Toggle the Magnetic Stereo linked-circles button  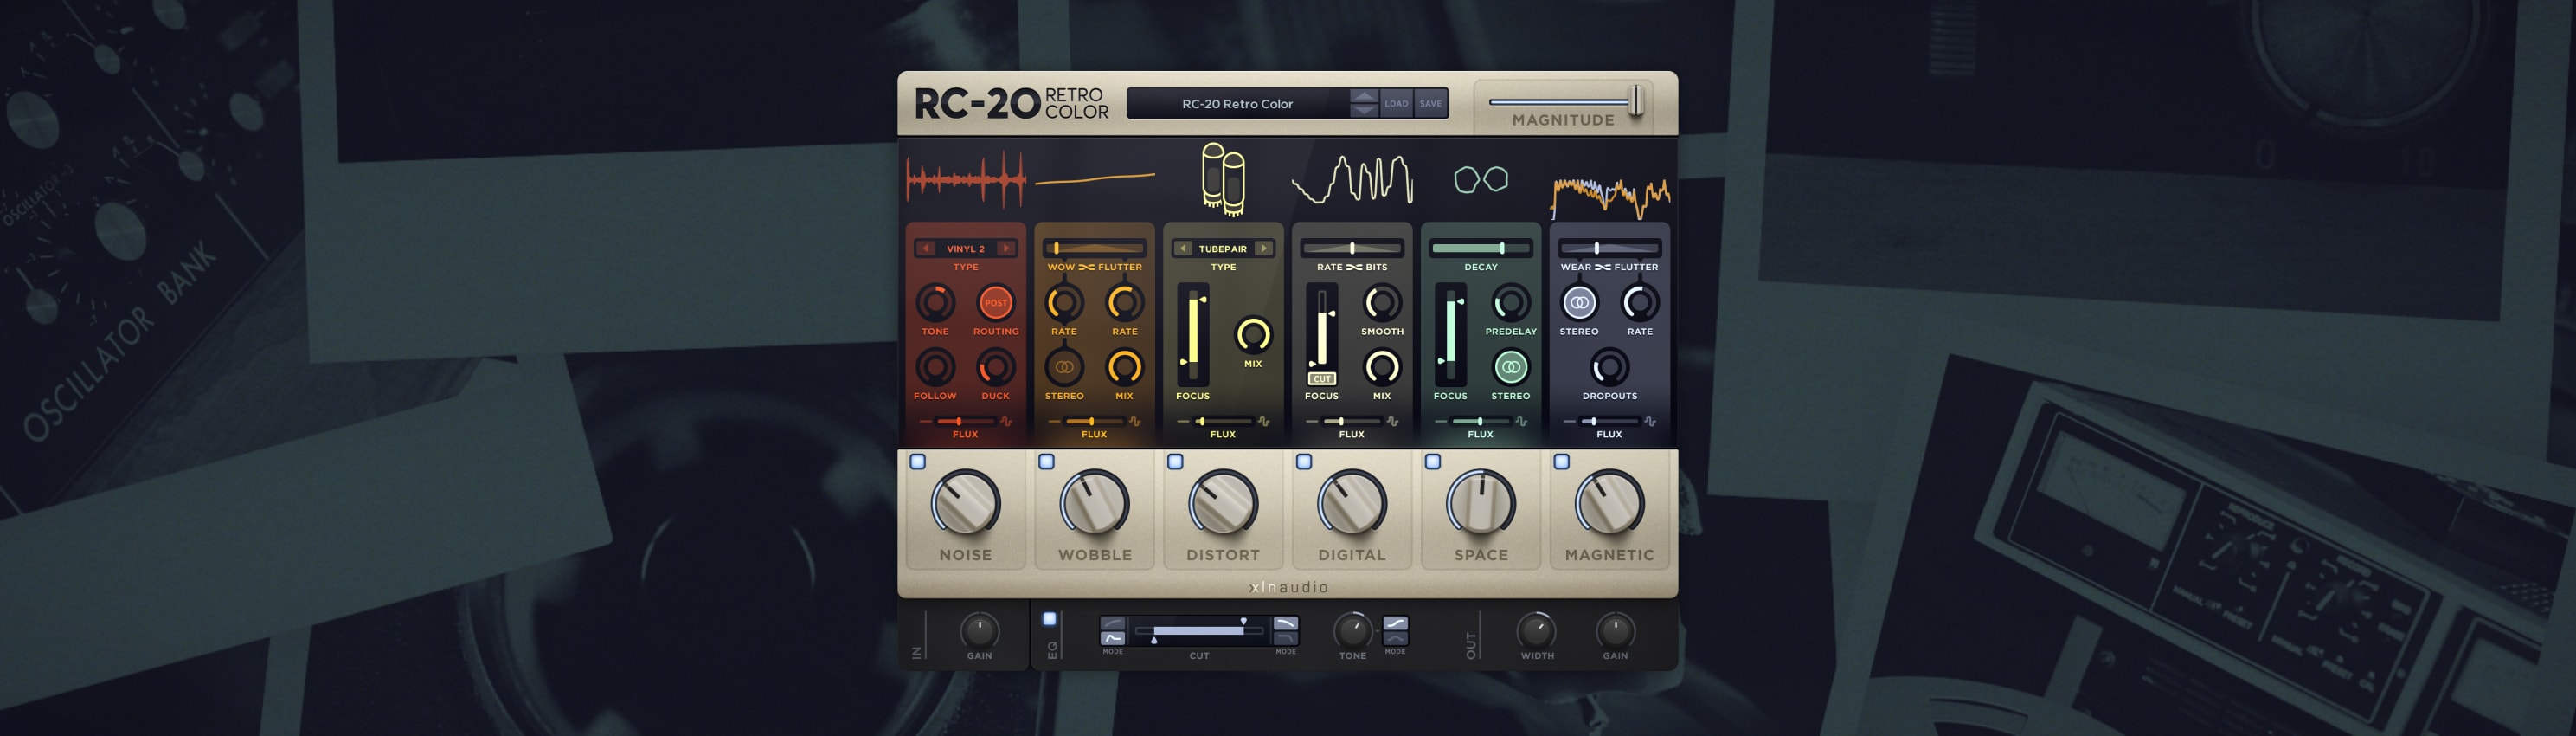1579,302
